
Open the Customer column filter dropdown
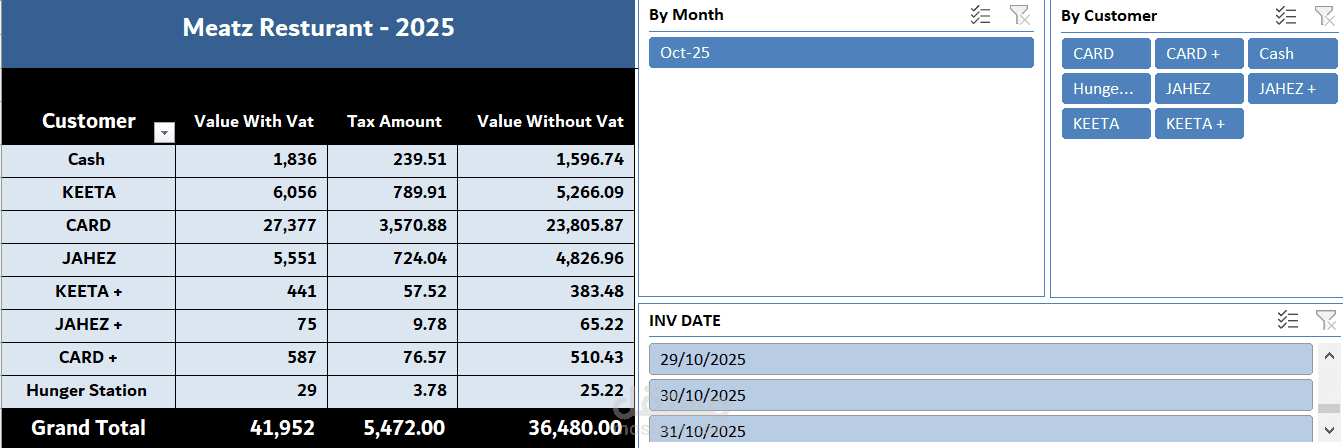point(164,132)
